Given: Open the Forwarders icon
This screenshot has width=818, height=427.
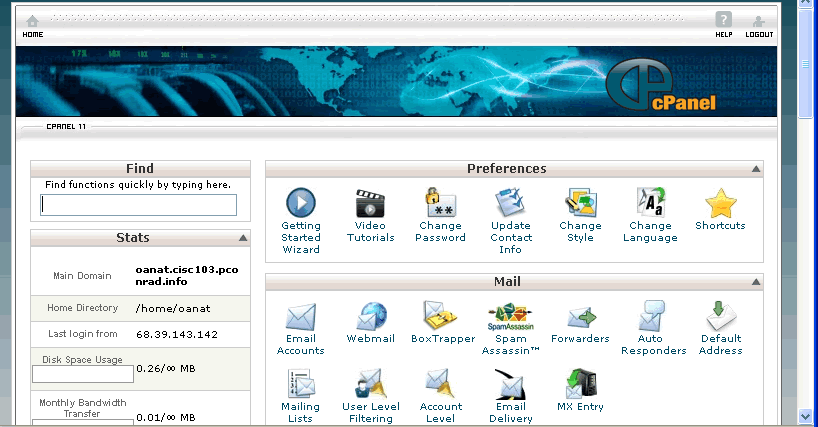Looking at the screenshot, I should 581,317.
